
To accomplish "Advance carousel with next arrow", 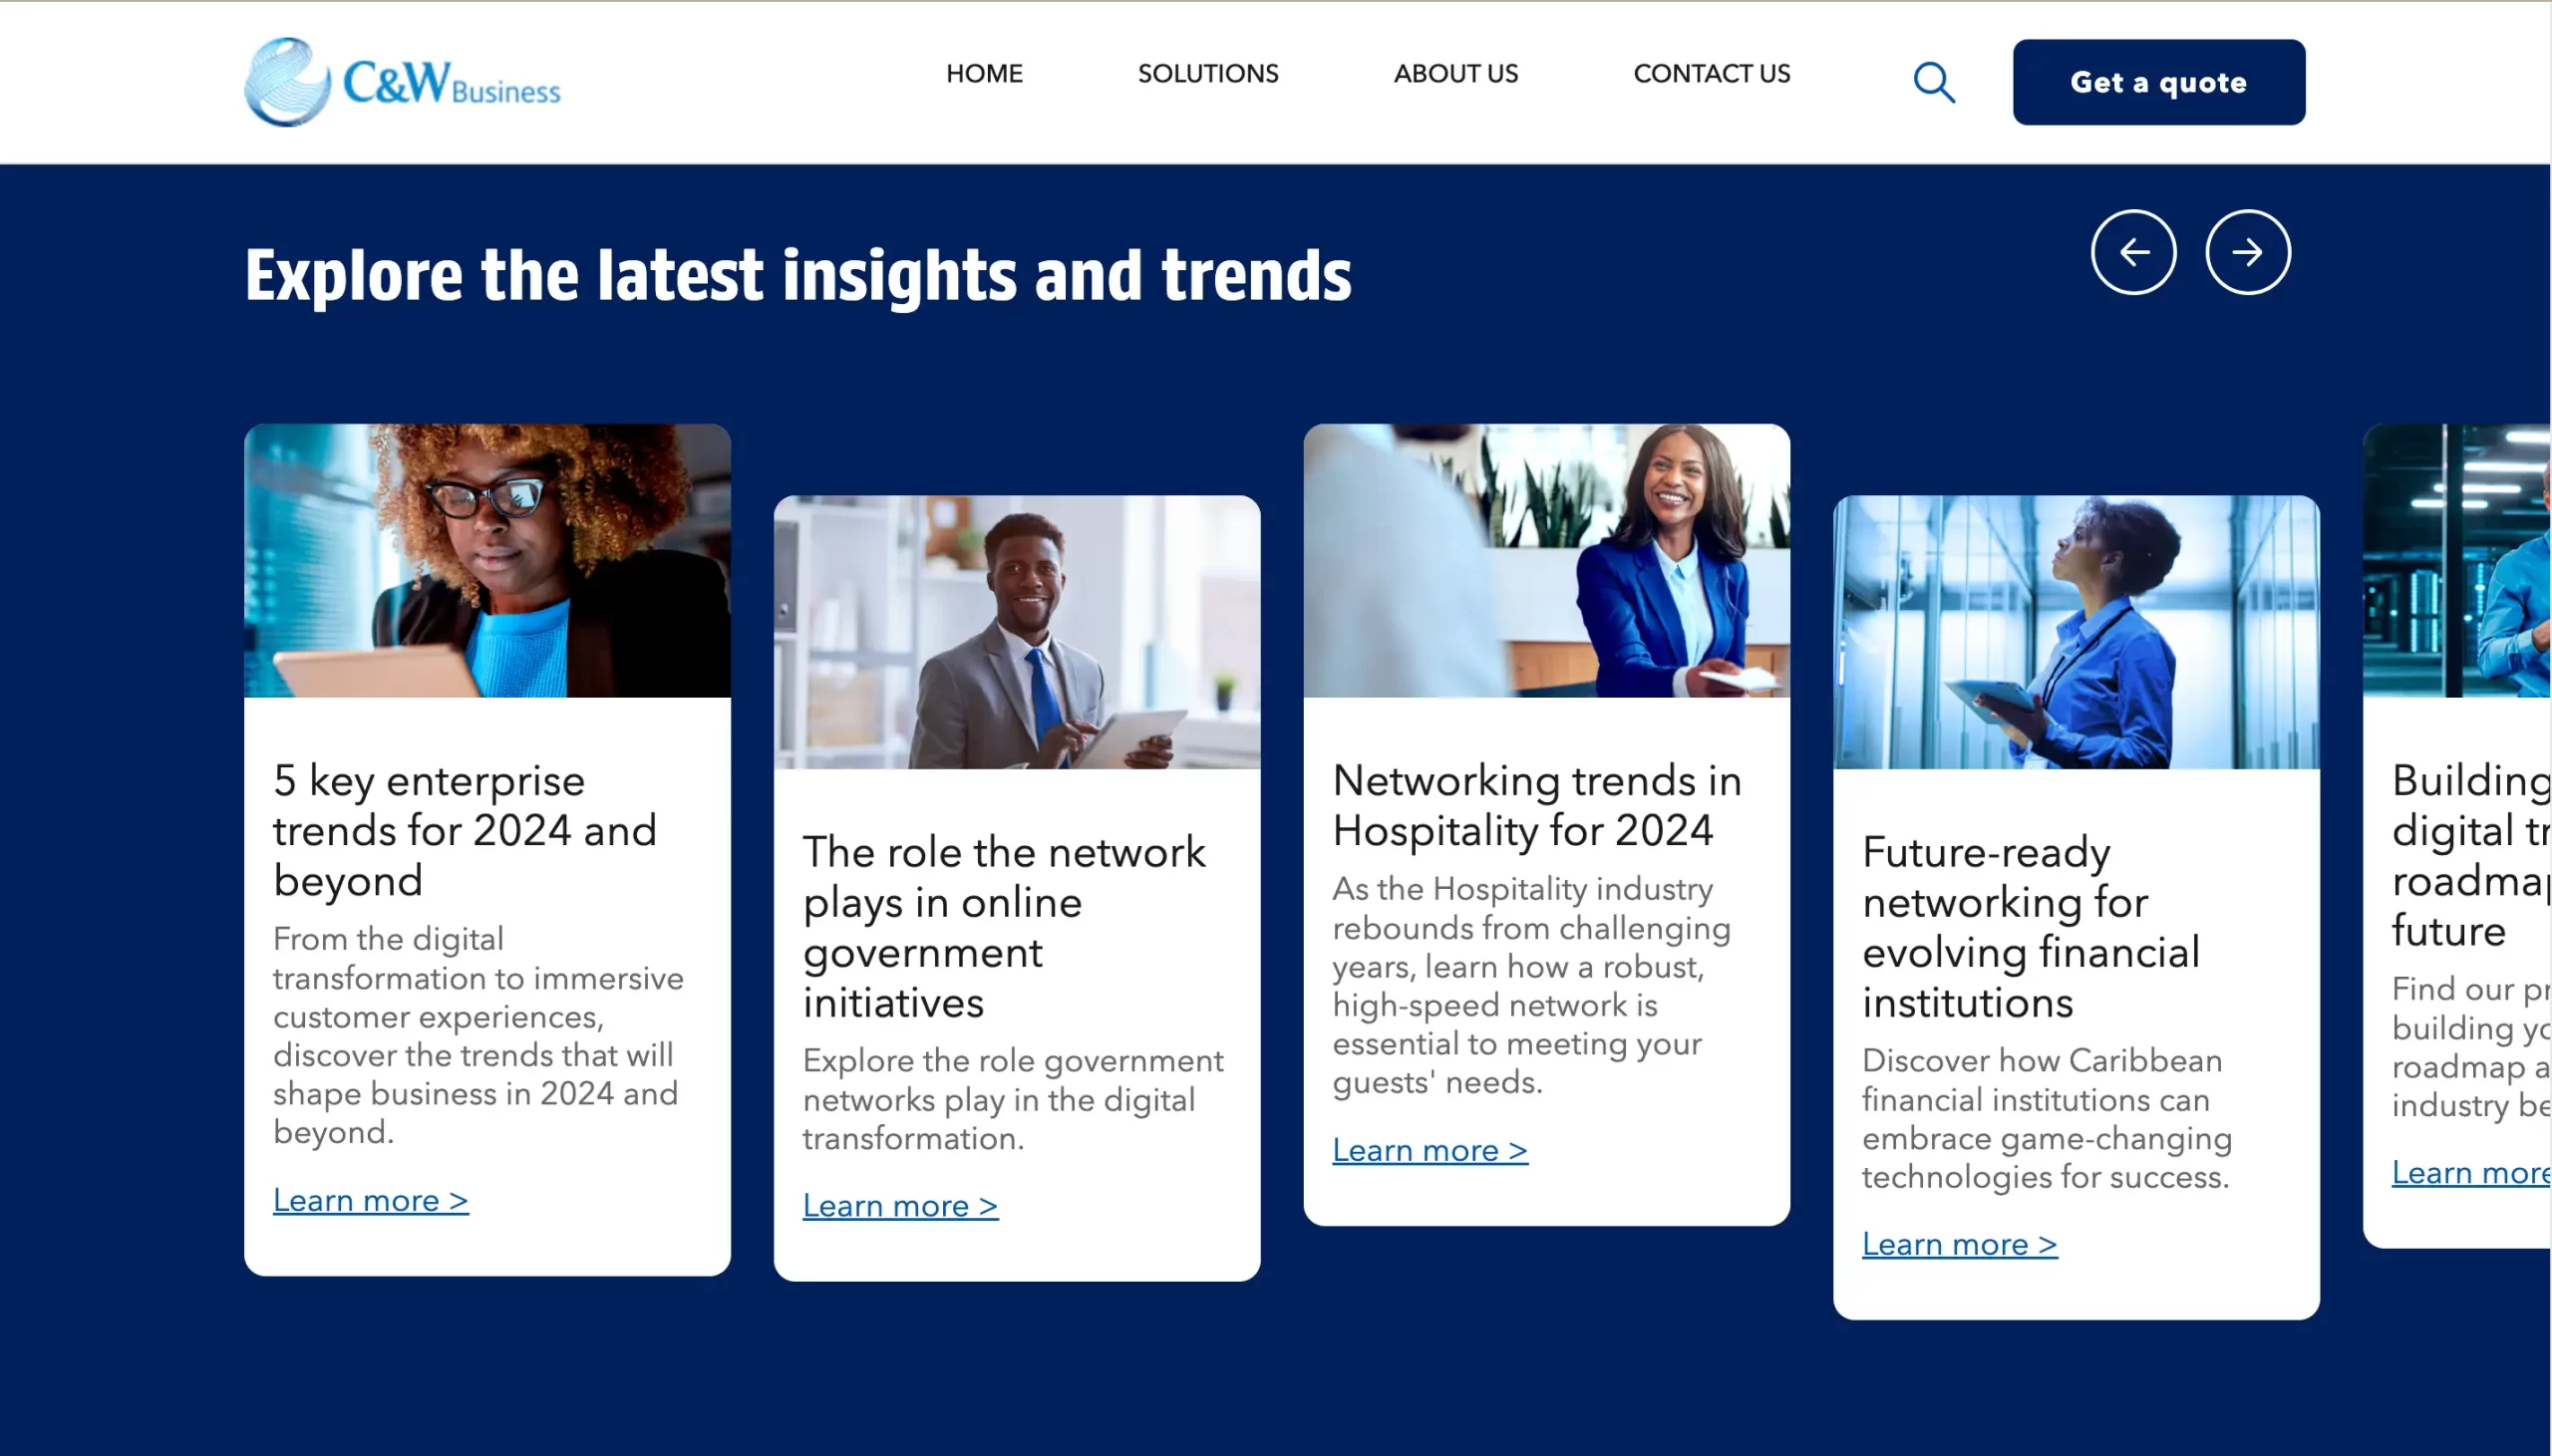I will pyautogui.click(x=2247, y=252).
